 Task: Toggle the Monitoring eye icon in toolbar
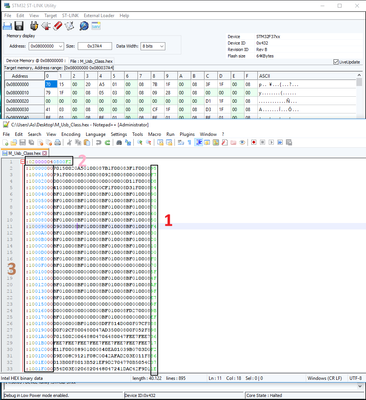point(242,142)
